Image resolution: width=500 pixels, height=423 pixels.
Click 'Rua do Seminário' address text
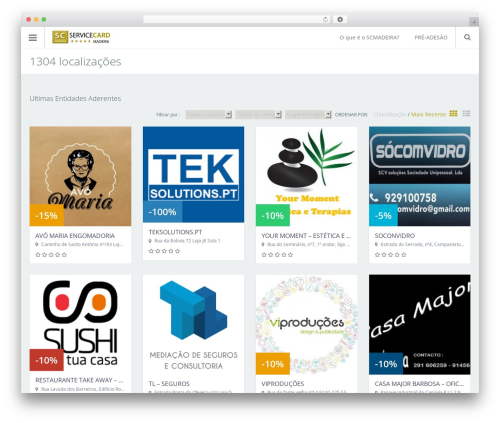(x=309, y=244)
